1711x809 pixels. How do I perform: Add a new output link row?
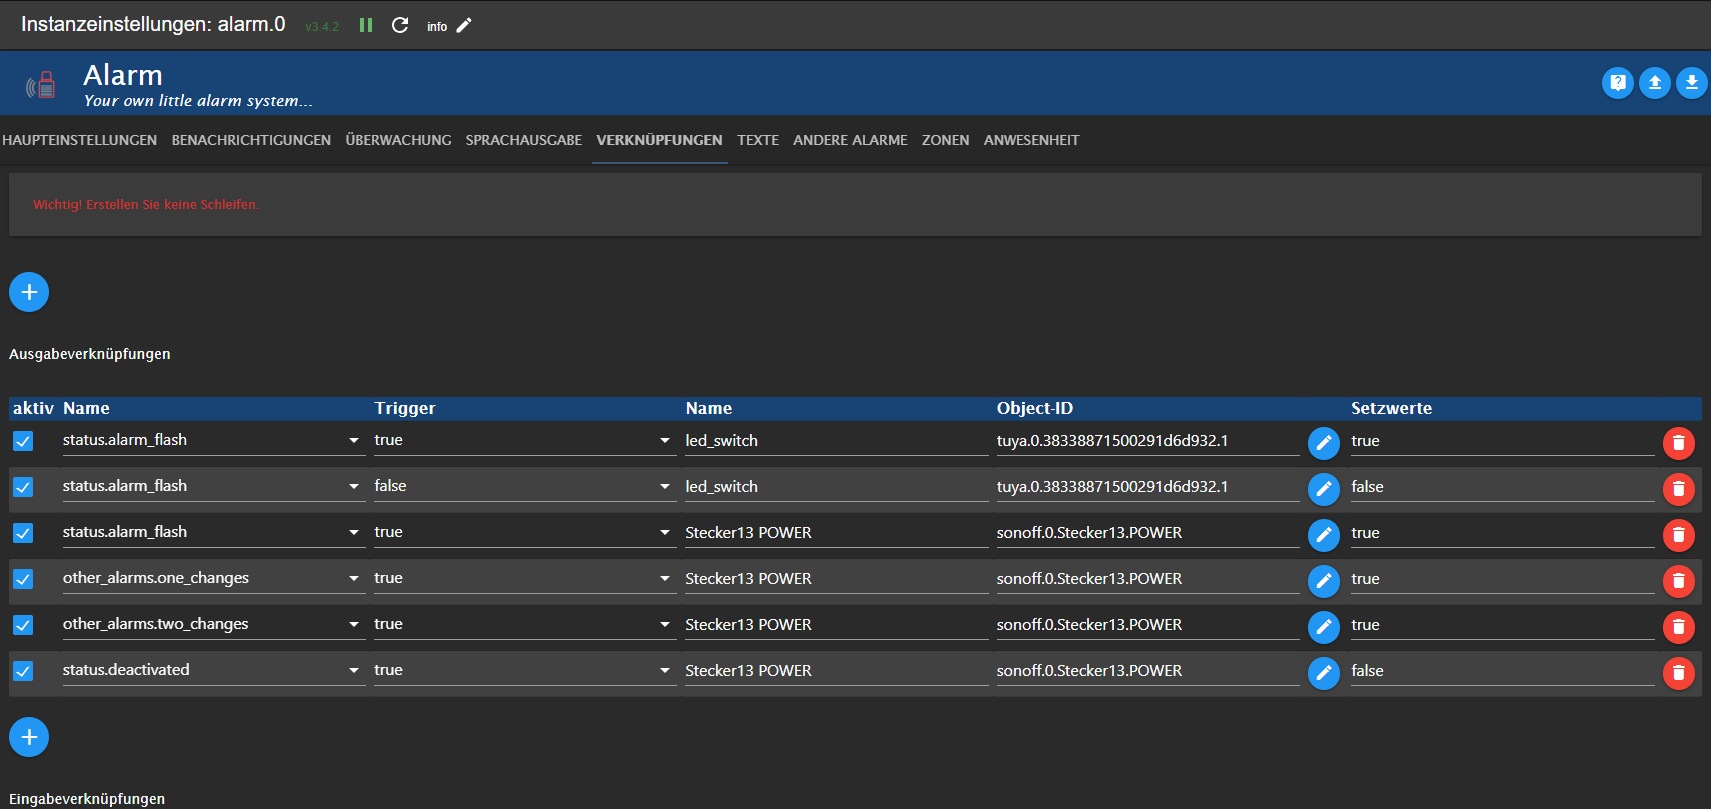[29, 292]
